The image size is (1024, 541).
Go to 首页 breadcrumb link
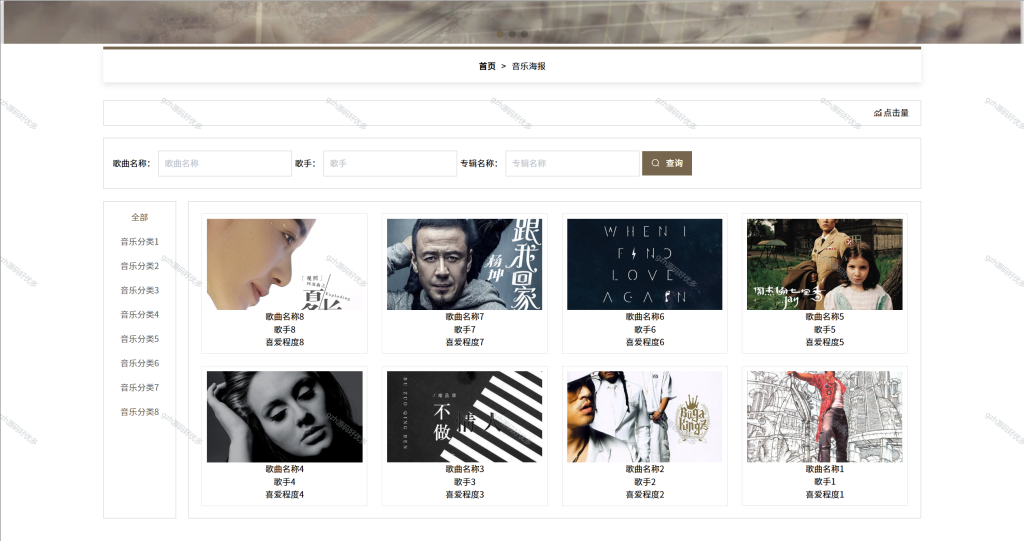tap(487, 66)
